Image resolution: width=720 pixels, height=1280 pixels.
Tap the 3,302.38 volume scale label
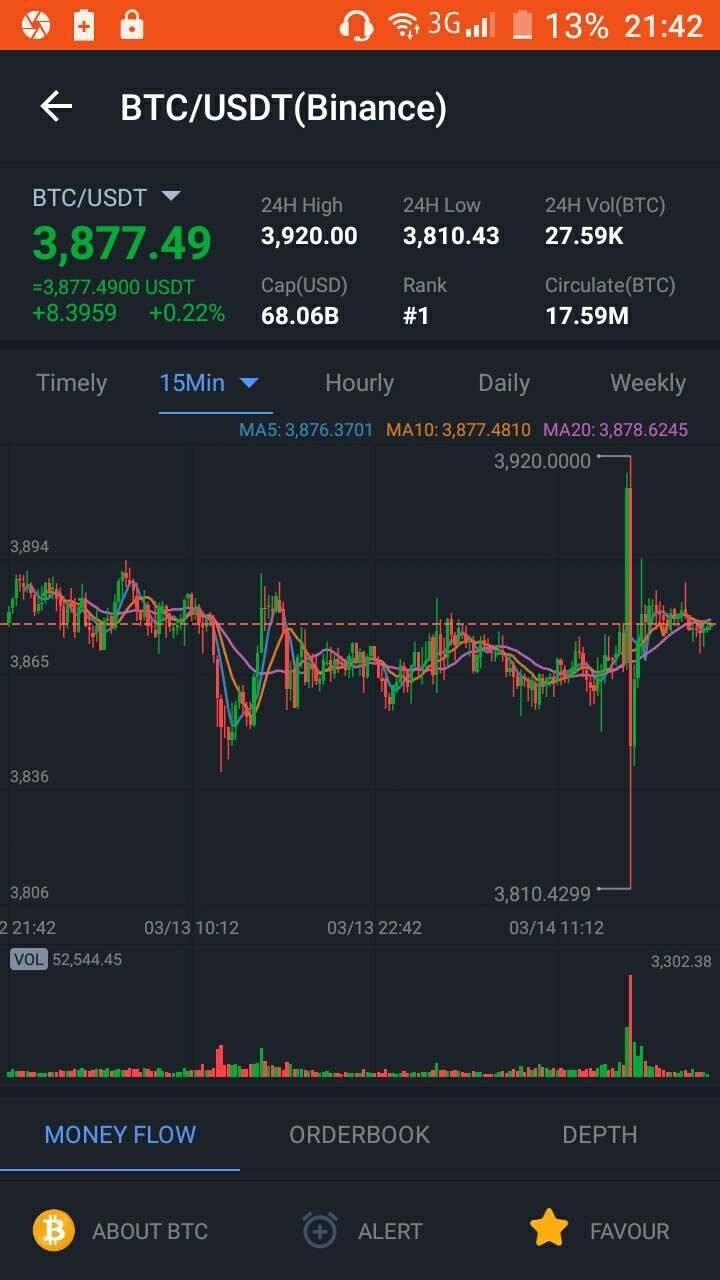pos(681,961)
